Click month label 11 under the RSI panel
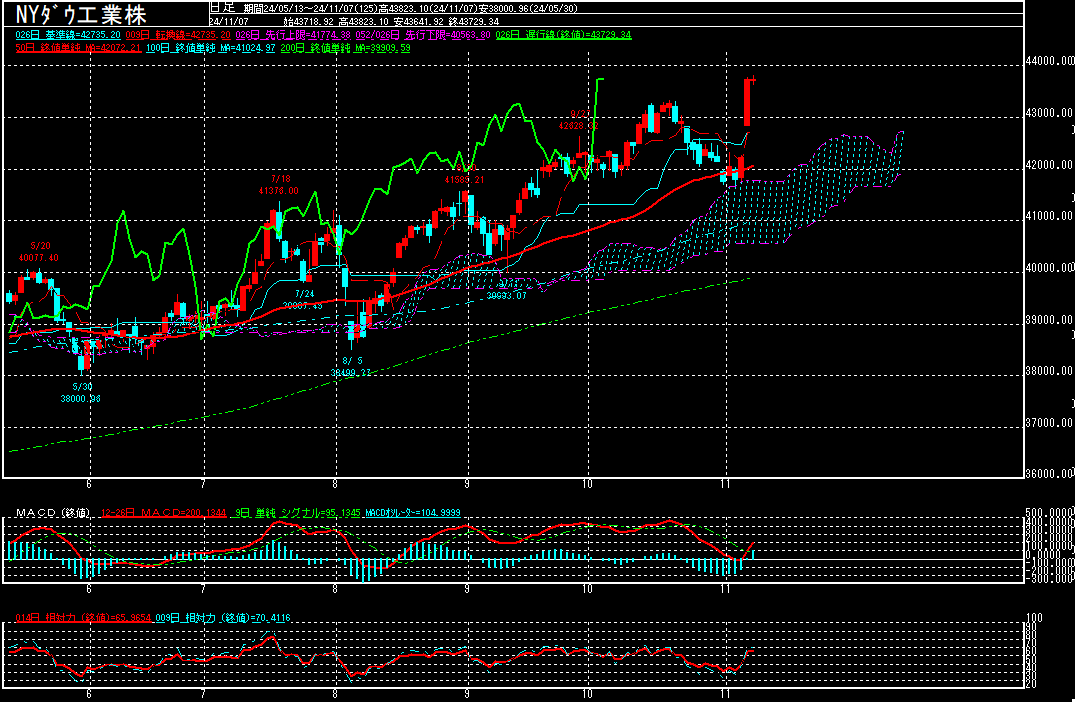1076x702 pixels. 727,694
